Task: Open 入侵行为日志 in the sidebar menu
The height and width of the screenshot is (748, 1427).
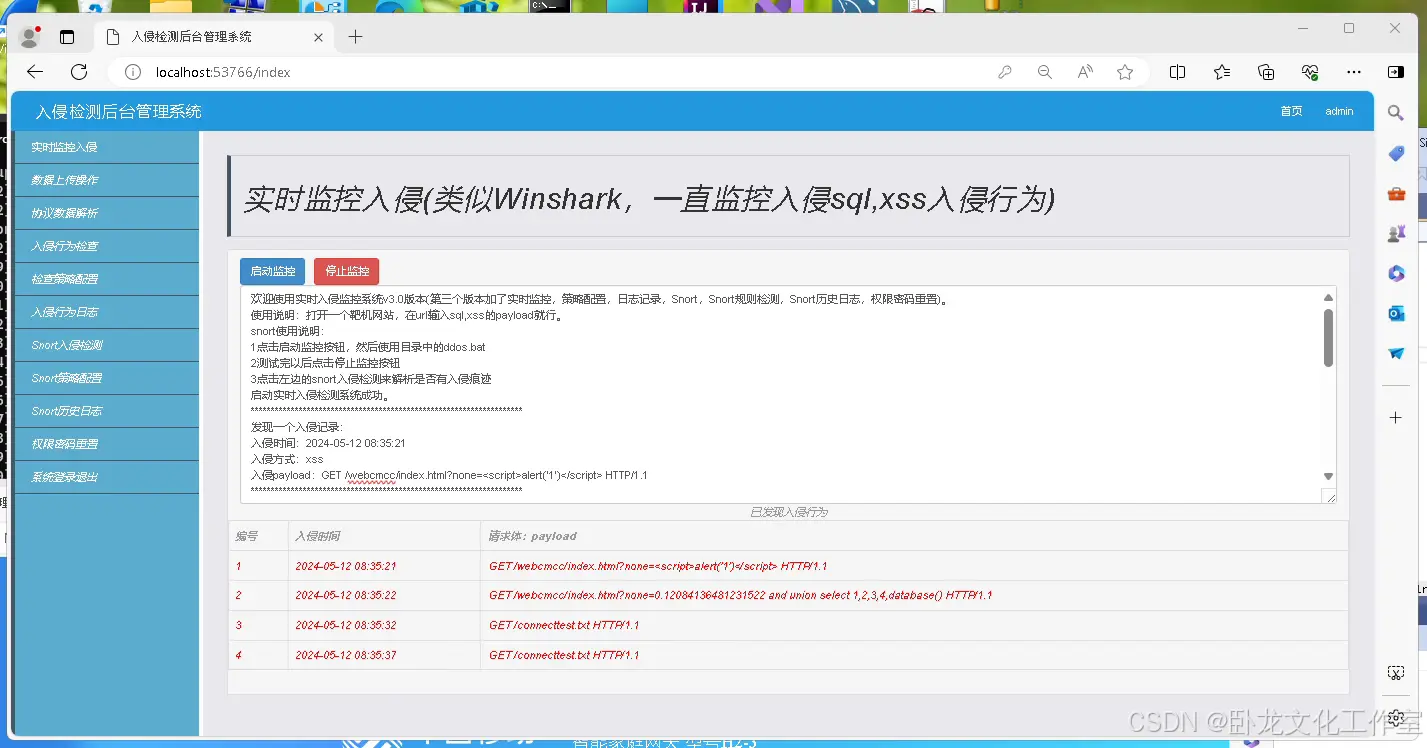Action: click(x=106, y=312)
